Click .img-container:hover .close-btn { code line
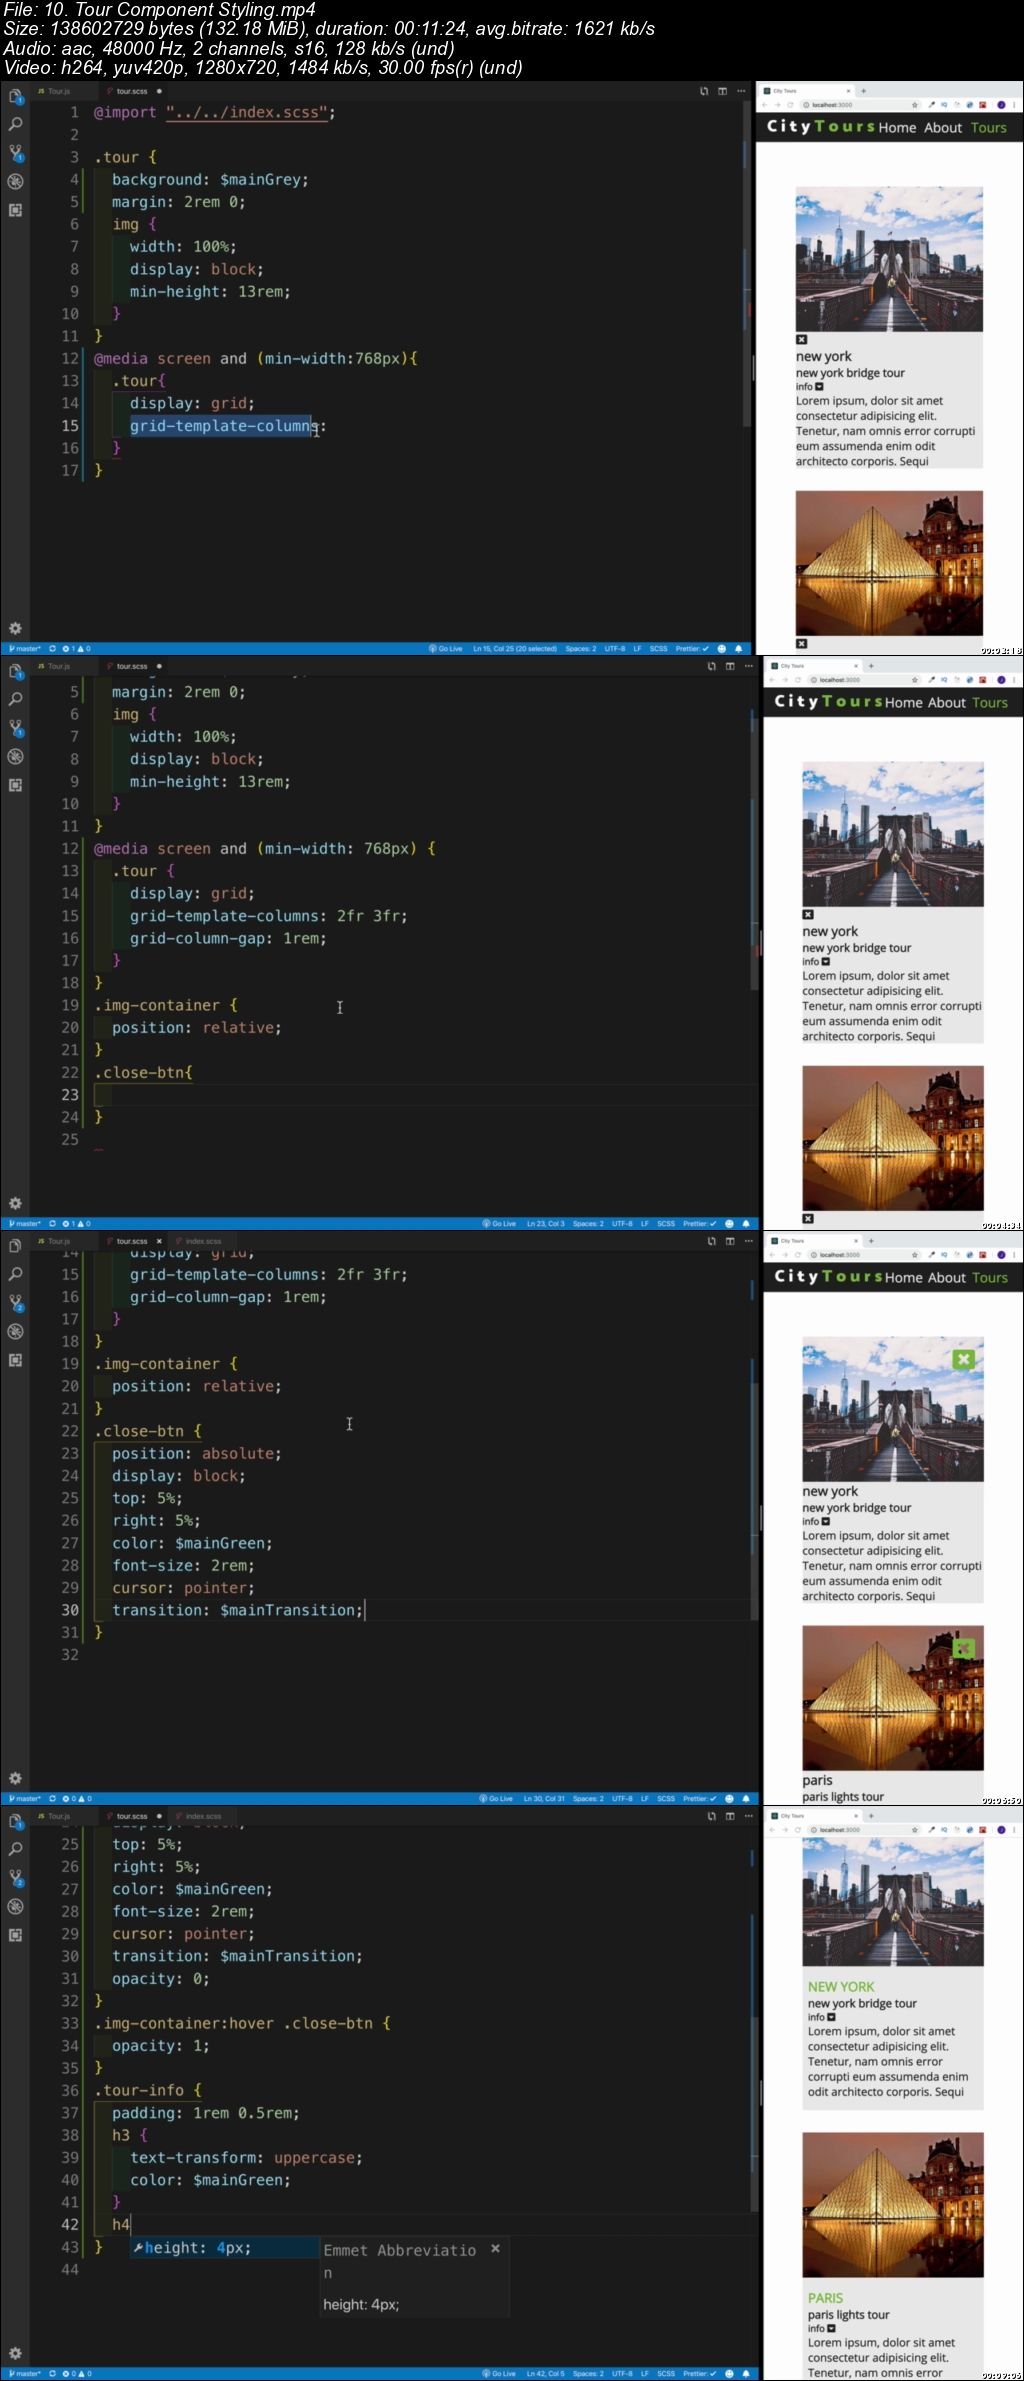 [x=243, y=2023]
